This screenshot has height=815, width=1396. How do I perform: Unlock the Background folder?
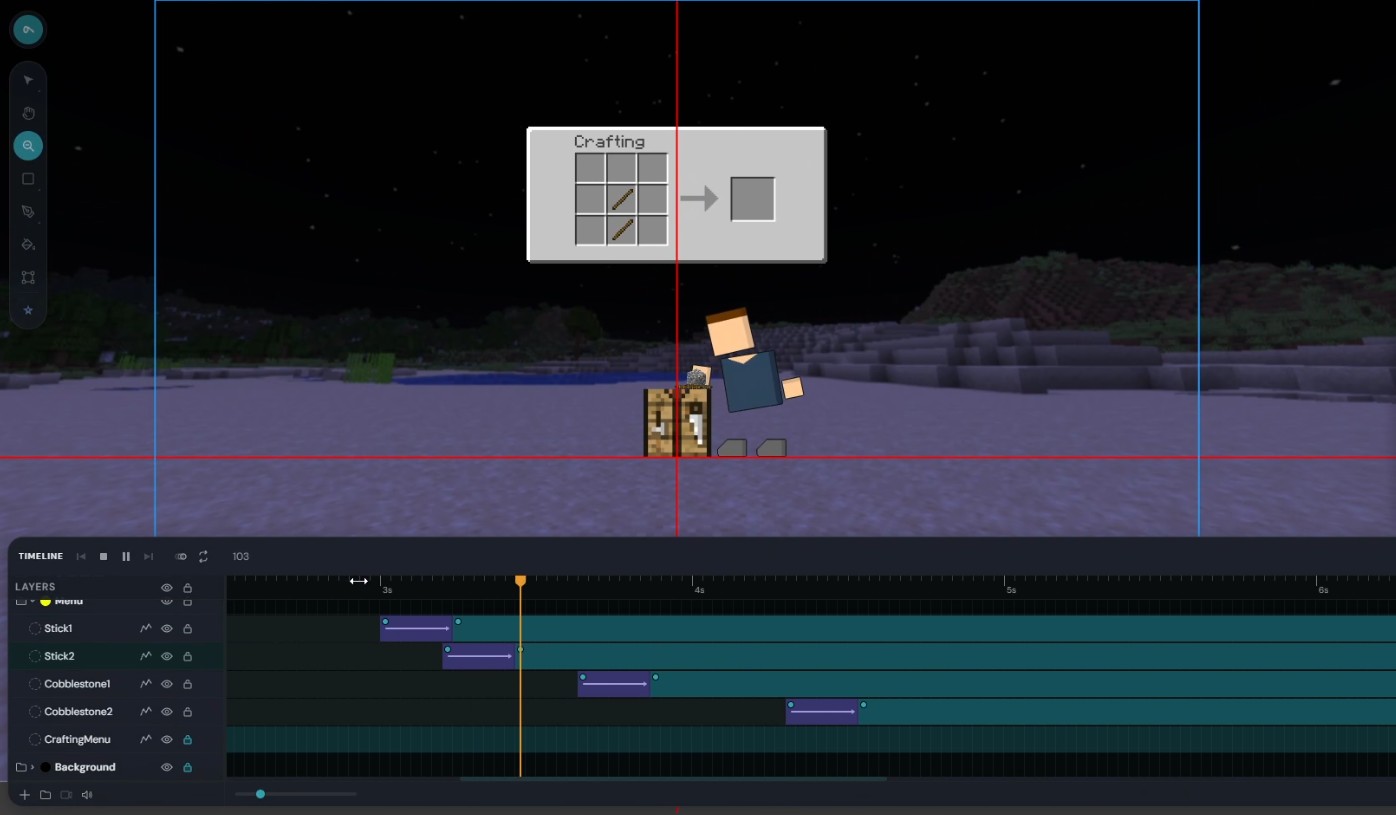(187, 767)
